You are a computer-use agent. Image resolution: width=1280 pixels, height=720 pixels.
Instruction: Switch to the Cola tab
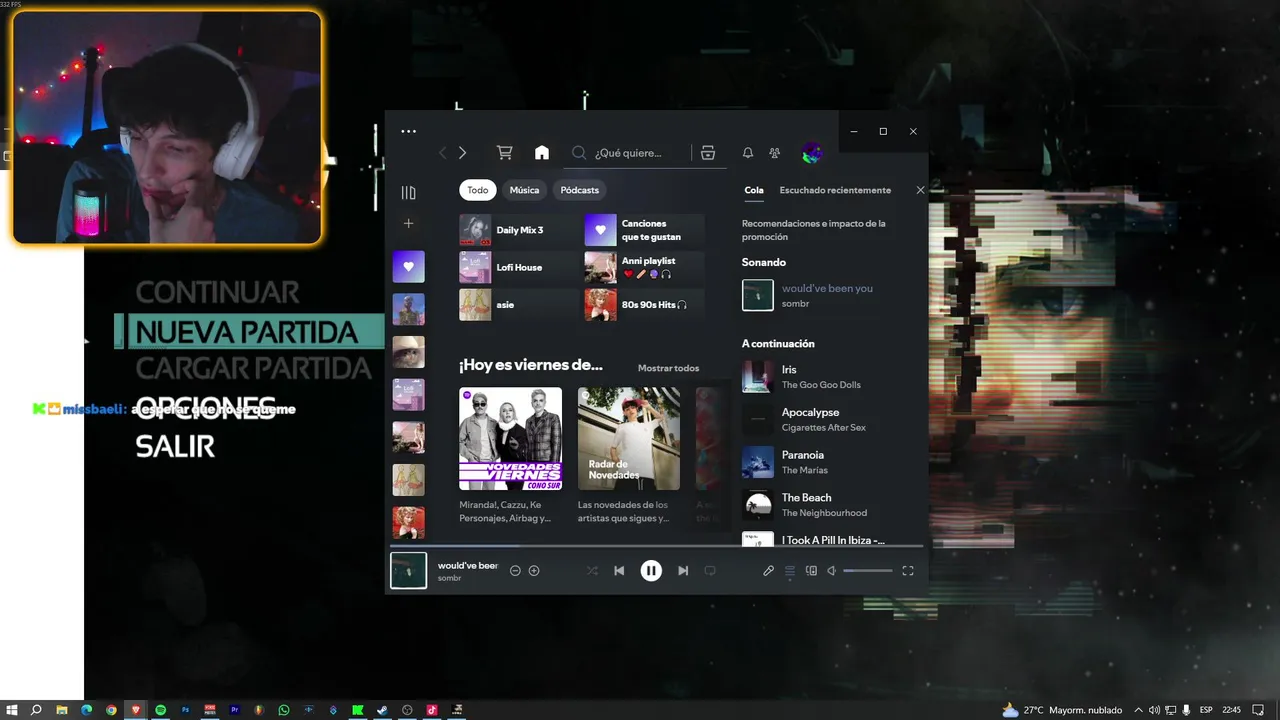click(x=753, y=190)
